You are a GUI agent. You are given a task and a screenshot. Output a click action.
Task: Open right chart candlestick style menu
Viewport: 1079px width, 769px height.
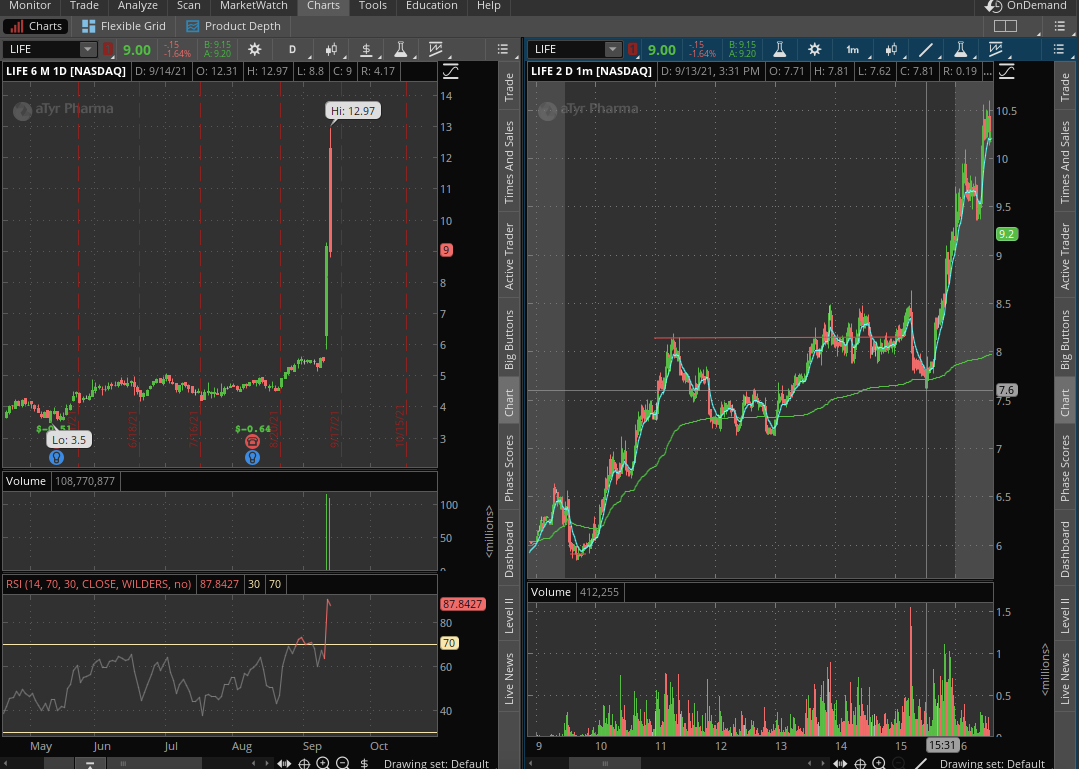click(891, 50)
